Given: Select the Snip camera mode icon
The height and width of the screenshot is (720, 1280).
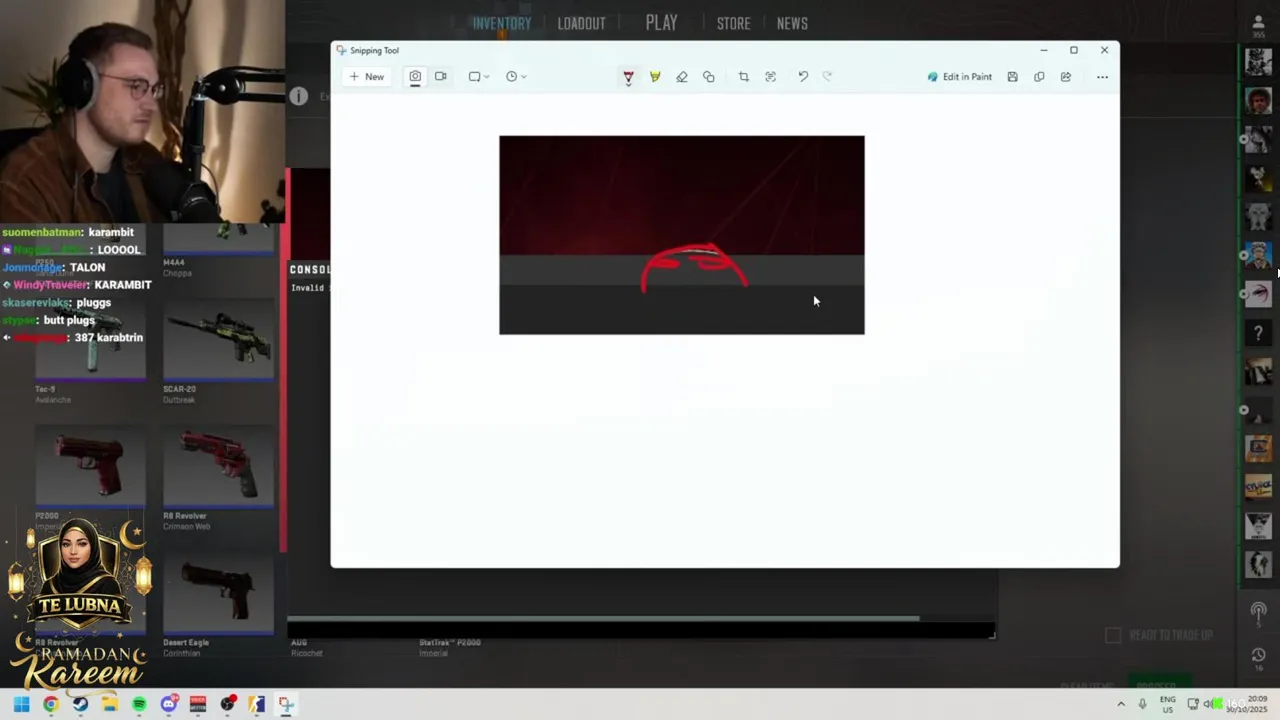Looking at the screenshot, I should (415, 77).
